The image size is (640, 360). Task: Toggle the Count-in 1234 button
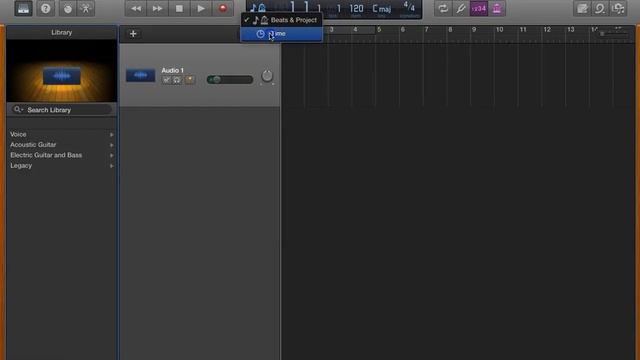tap(479, 9)
